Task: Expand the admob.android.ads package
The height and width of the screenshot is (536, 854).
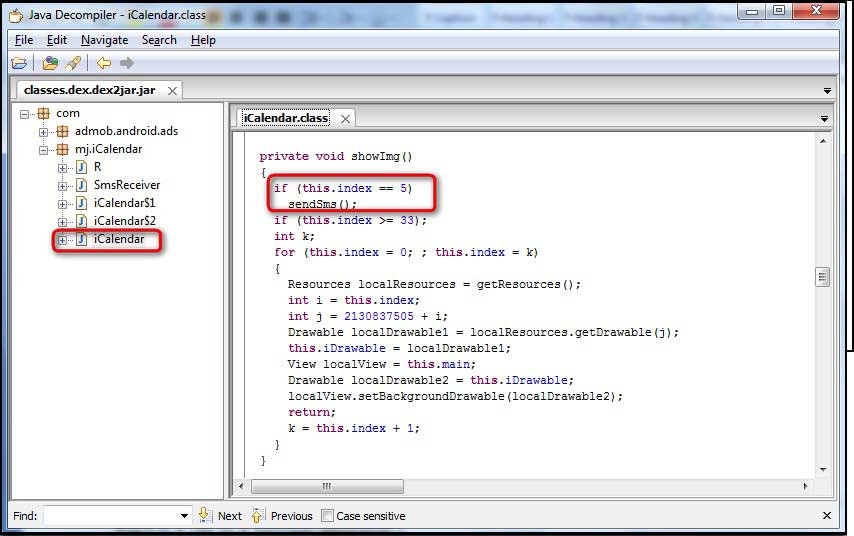Action: [x=44, y=131]
